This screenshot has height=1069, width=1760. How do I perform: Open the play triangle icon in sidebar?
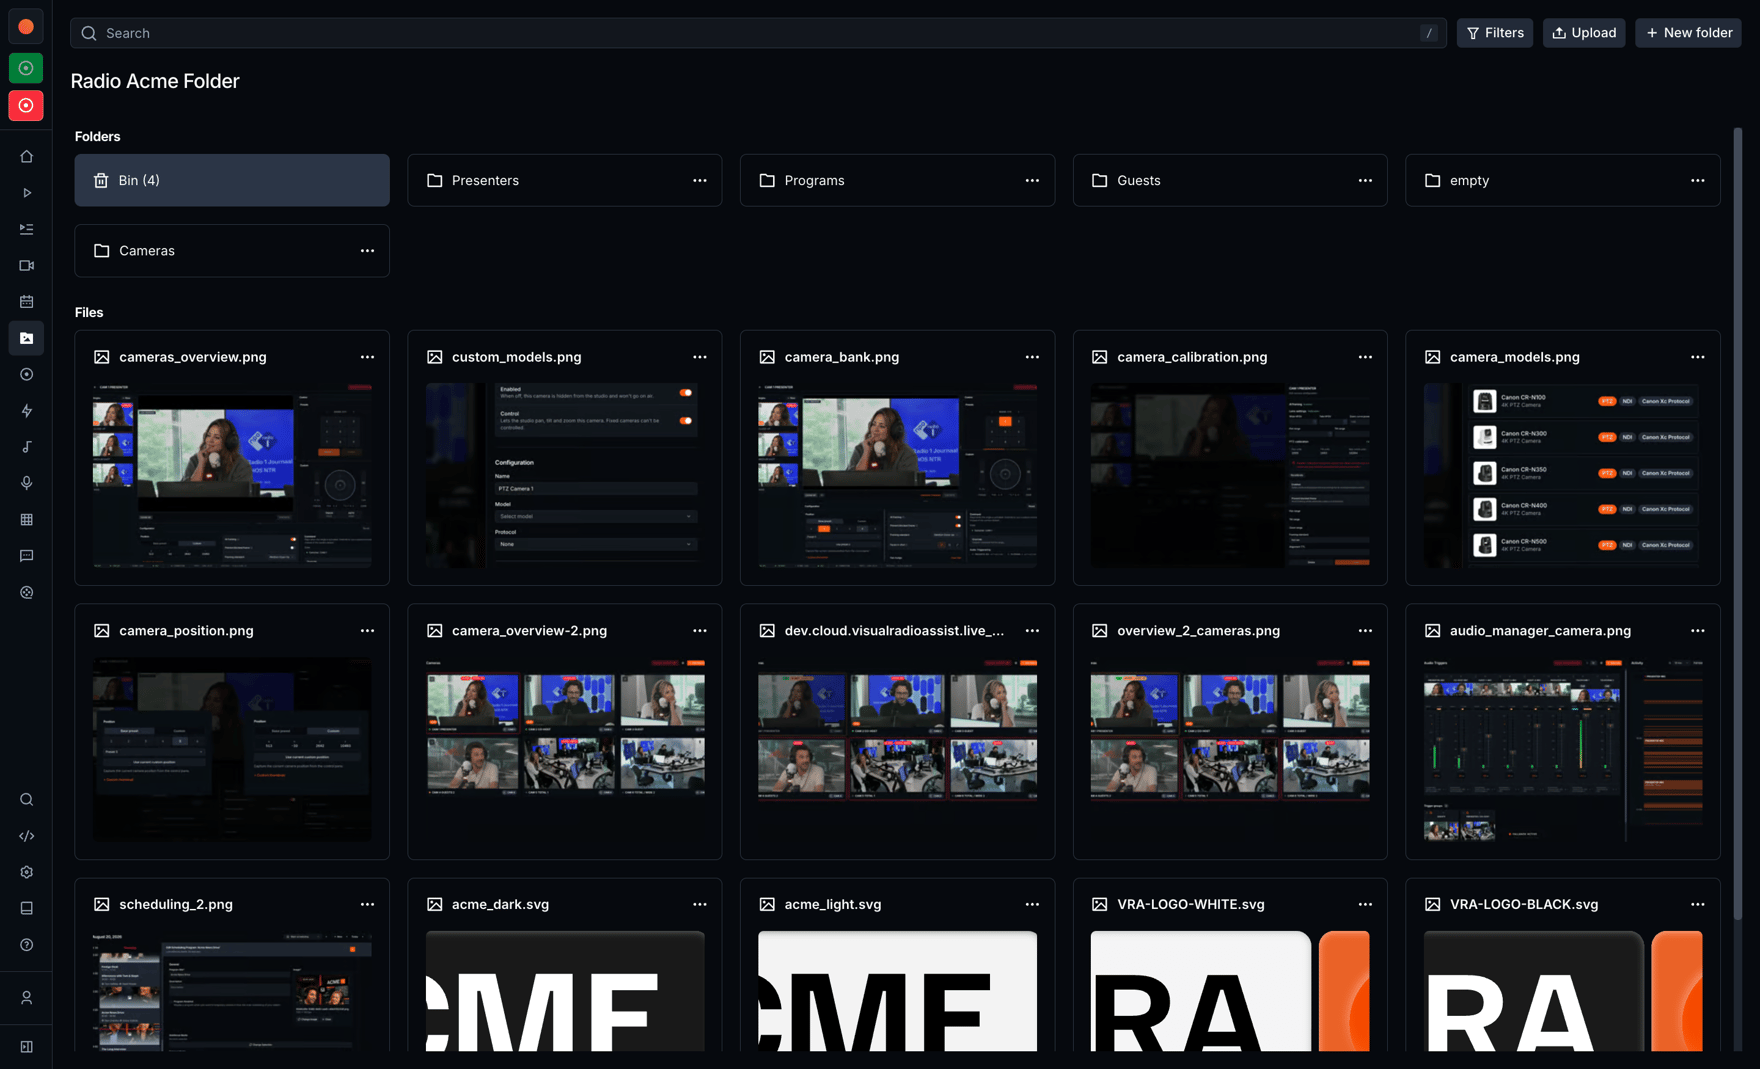pos(27,193)
